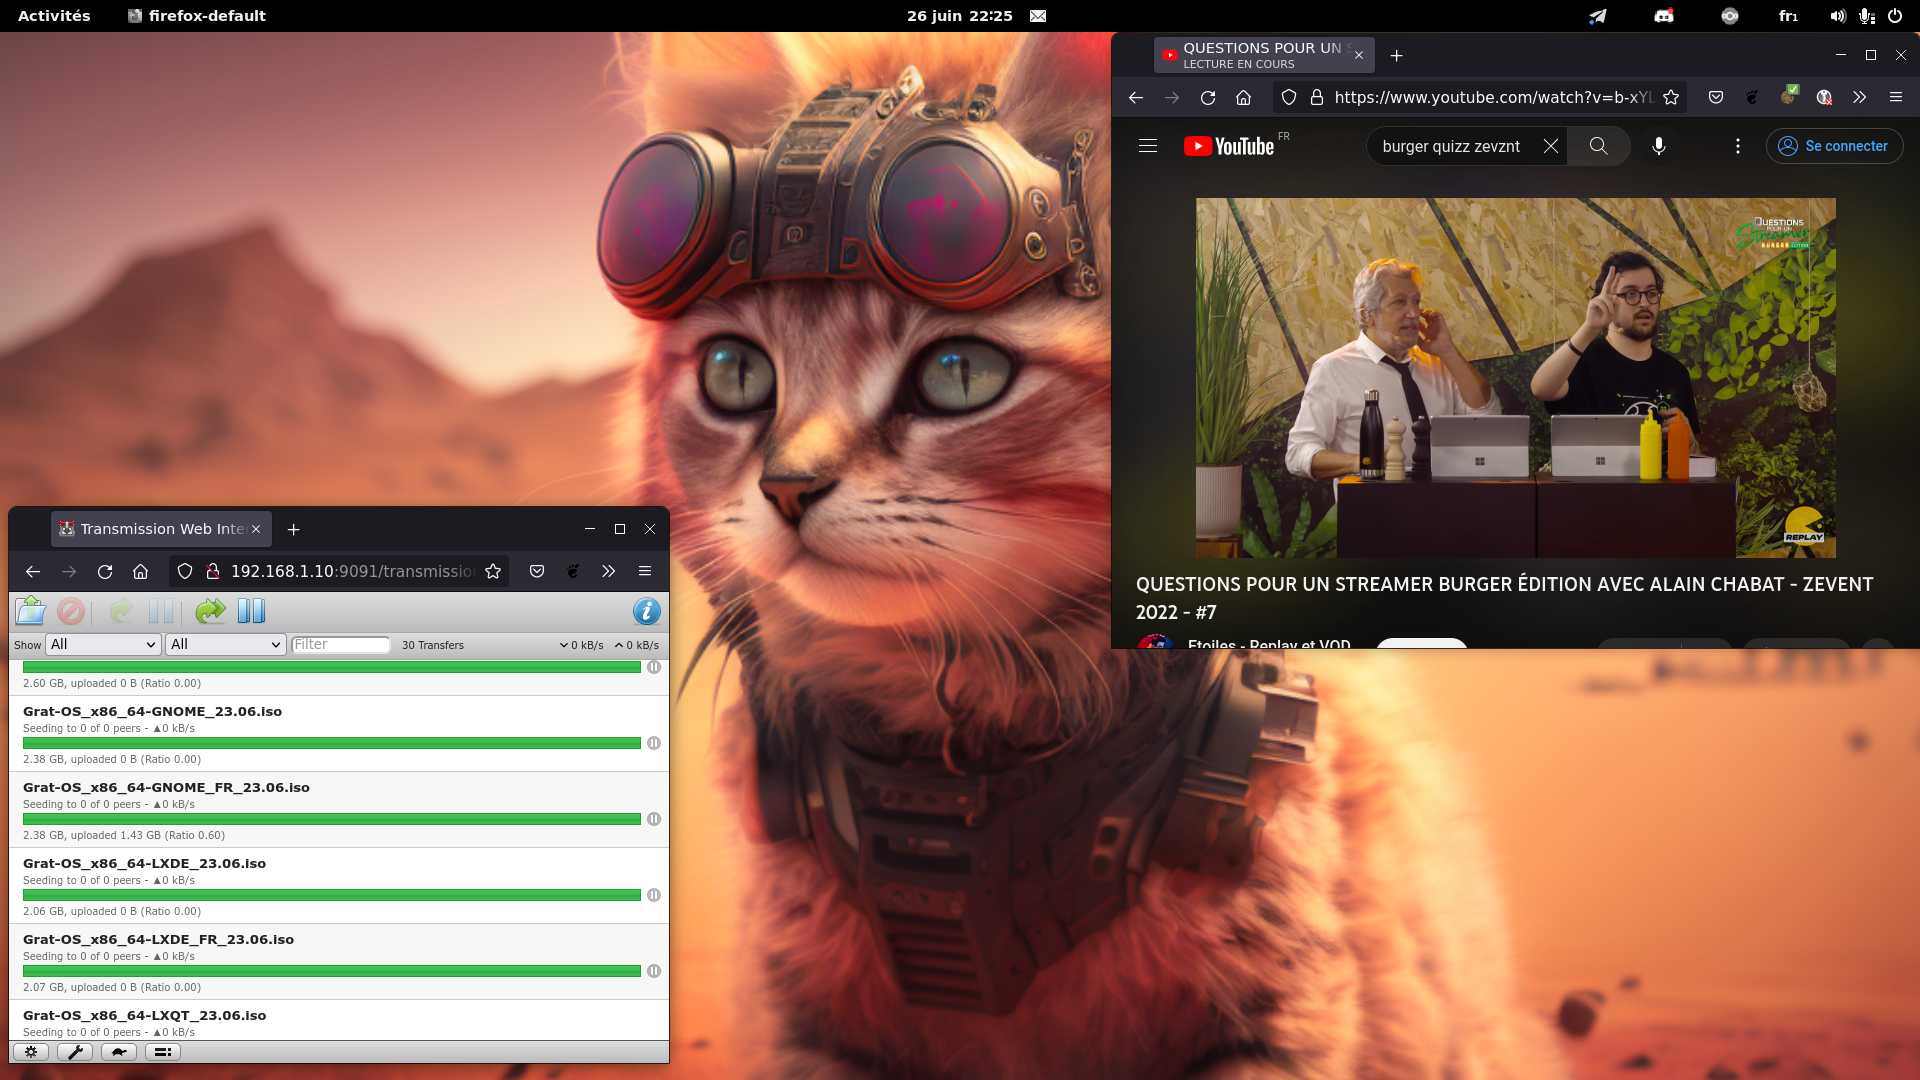
Task: Open the torrent inspector info icon
Action: coord(646,611)
